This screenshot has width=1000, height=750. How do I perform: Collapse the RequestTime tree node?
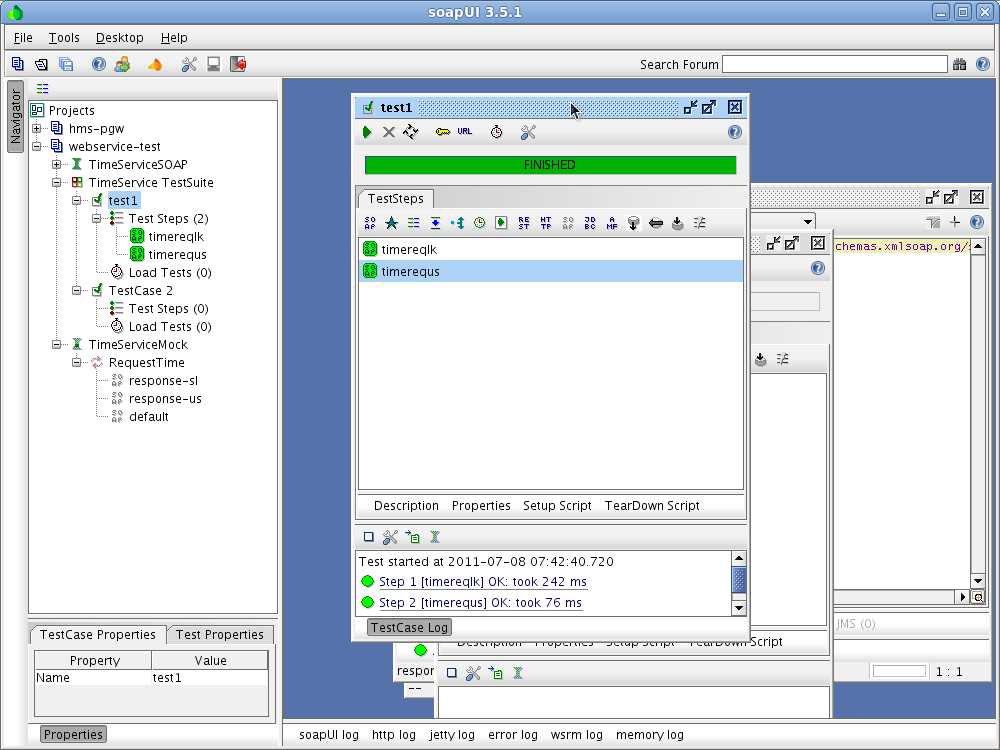click(77, 362)
